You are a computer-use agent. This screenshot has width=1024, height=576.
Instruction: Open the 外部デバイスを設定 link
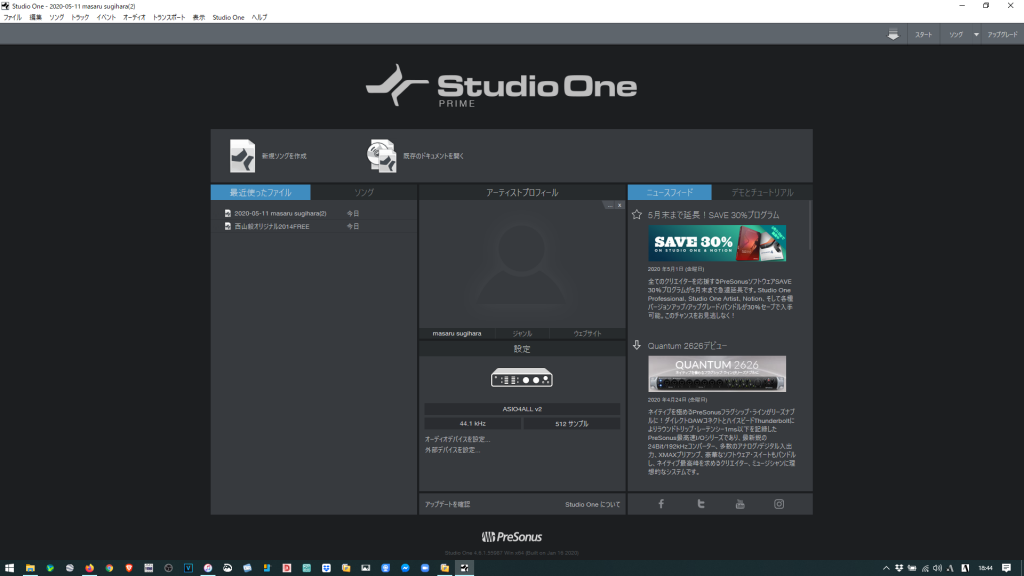point(452,450)
